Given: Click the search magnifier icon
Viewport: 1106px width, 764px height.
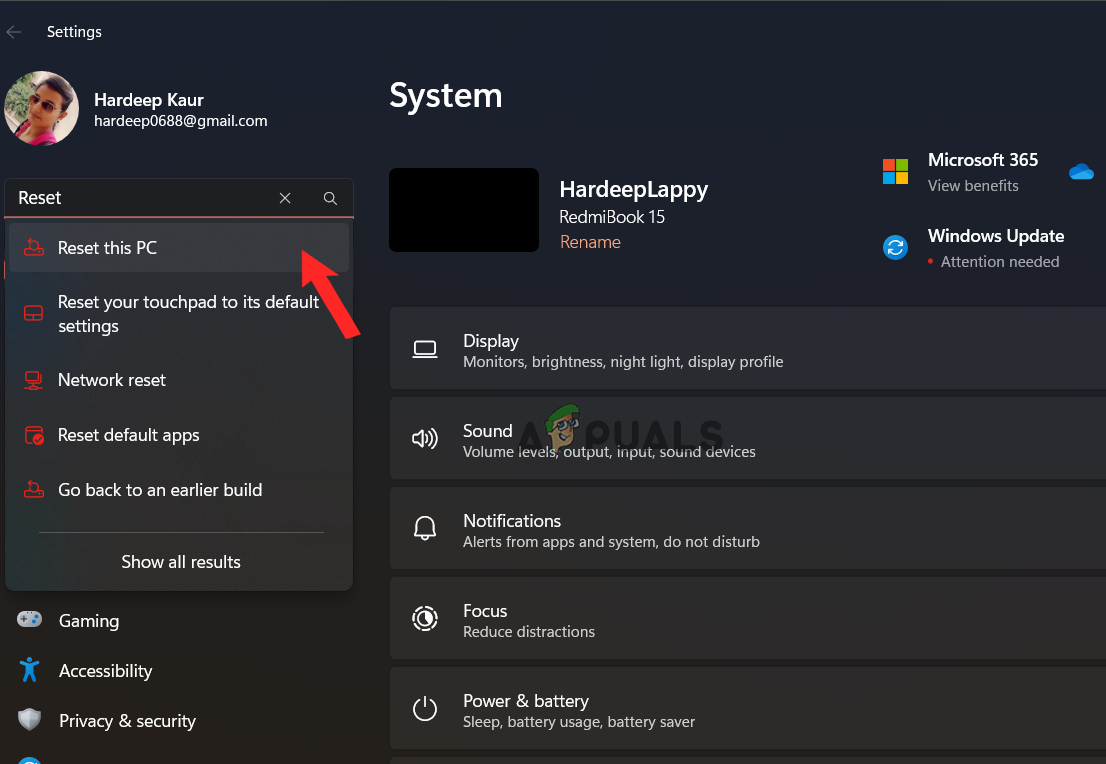Looking at the screenshot, I should (330, 198).
